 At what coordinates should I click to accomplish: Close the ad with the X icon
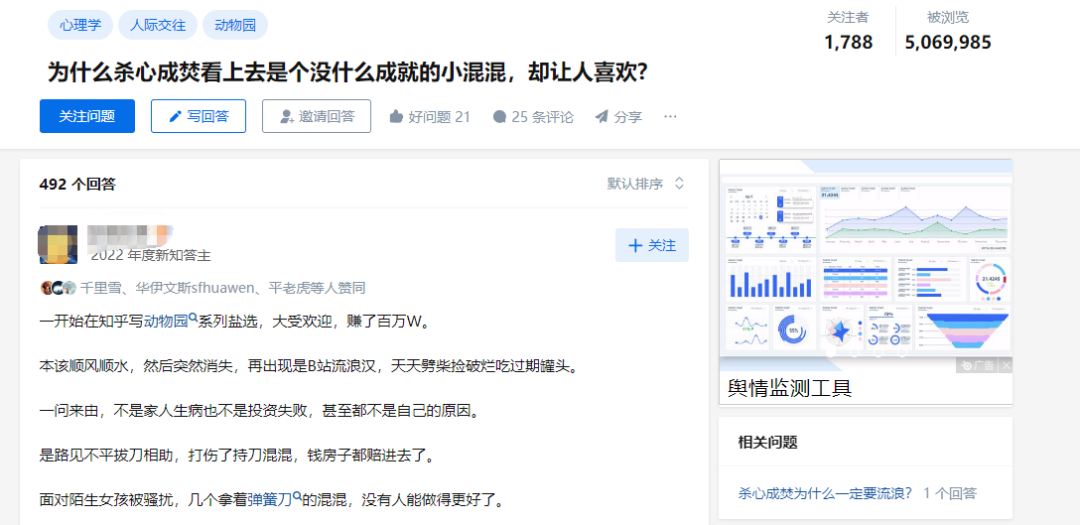tap(1006, 366)
